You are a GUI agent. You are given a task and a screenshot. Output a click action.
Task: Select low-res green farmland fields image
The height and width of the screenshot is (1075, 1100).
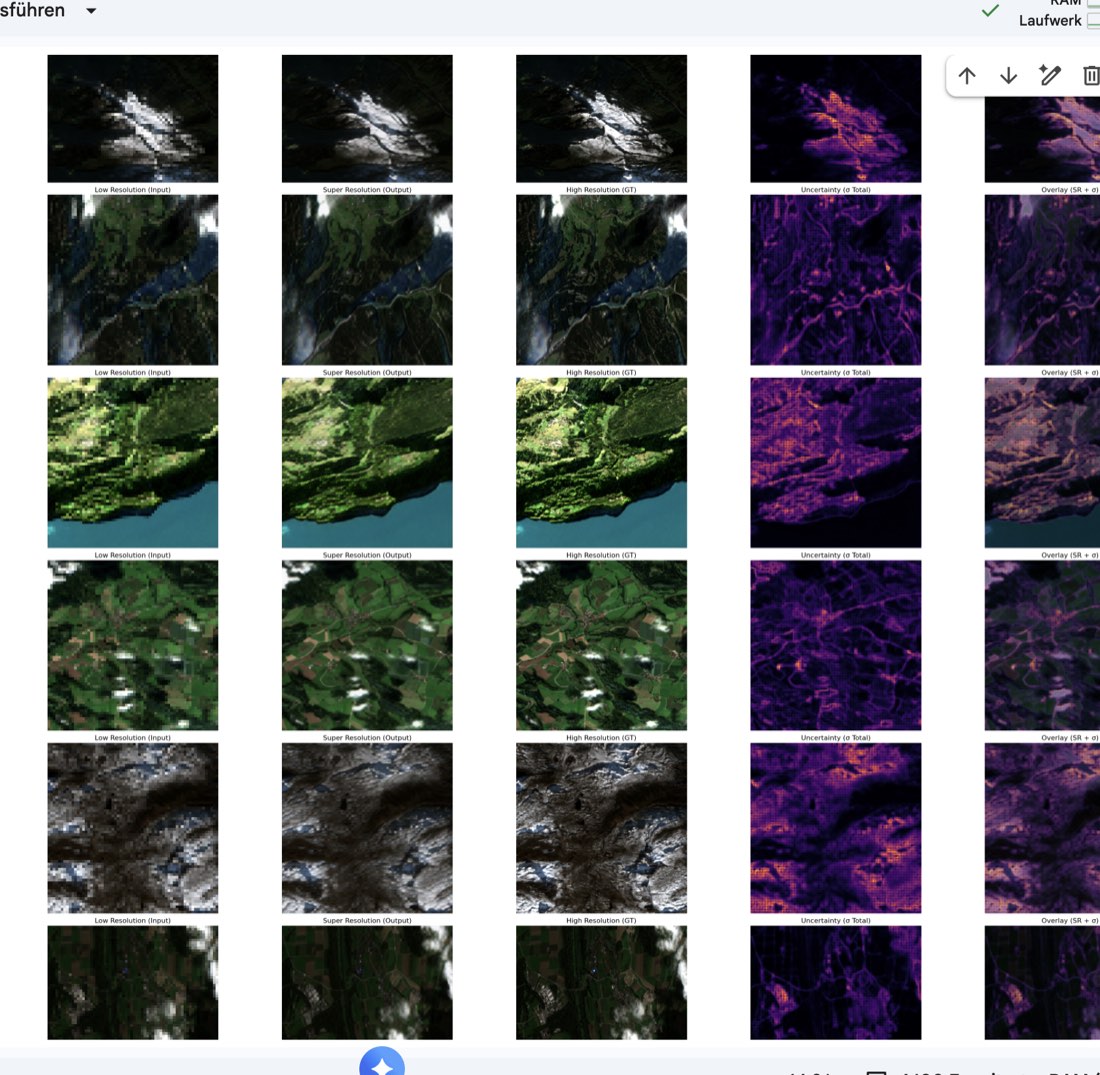[x=133, y=645]
